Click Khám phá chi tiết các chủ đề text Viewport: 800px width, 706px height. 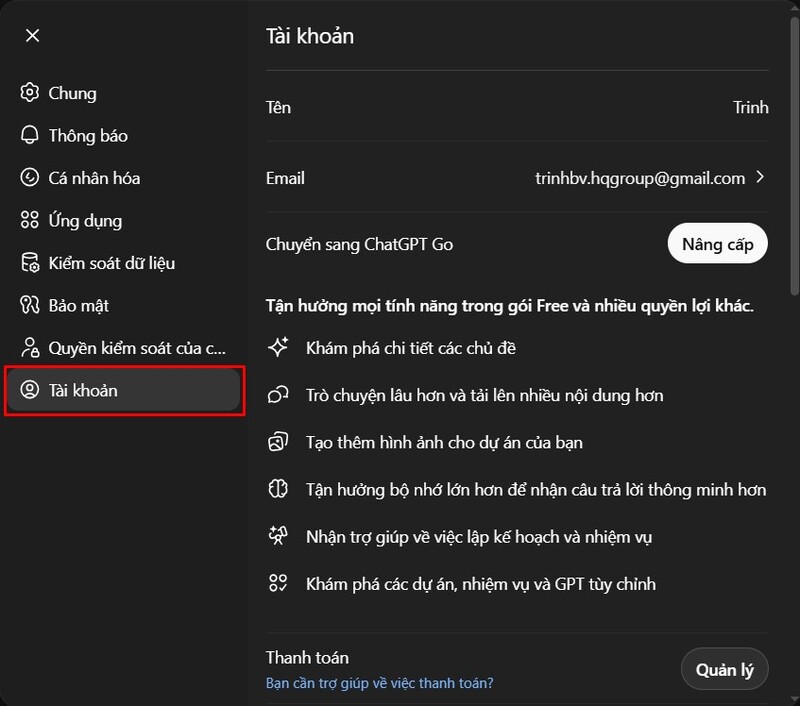(x=411, y=348)
